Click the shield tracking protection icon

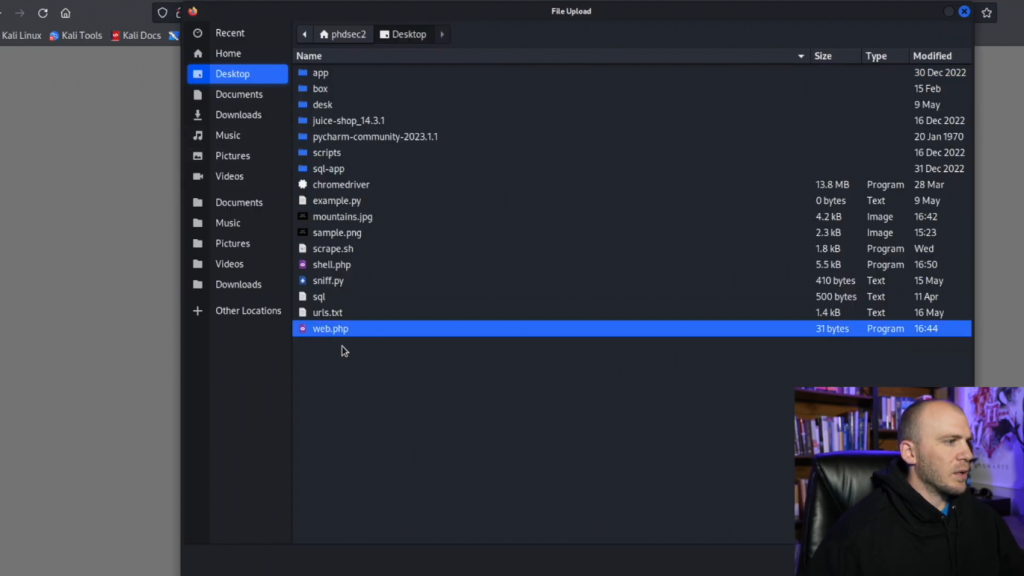click(x=162, y=12)
